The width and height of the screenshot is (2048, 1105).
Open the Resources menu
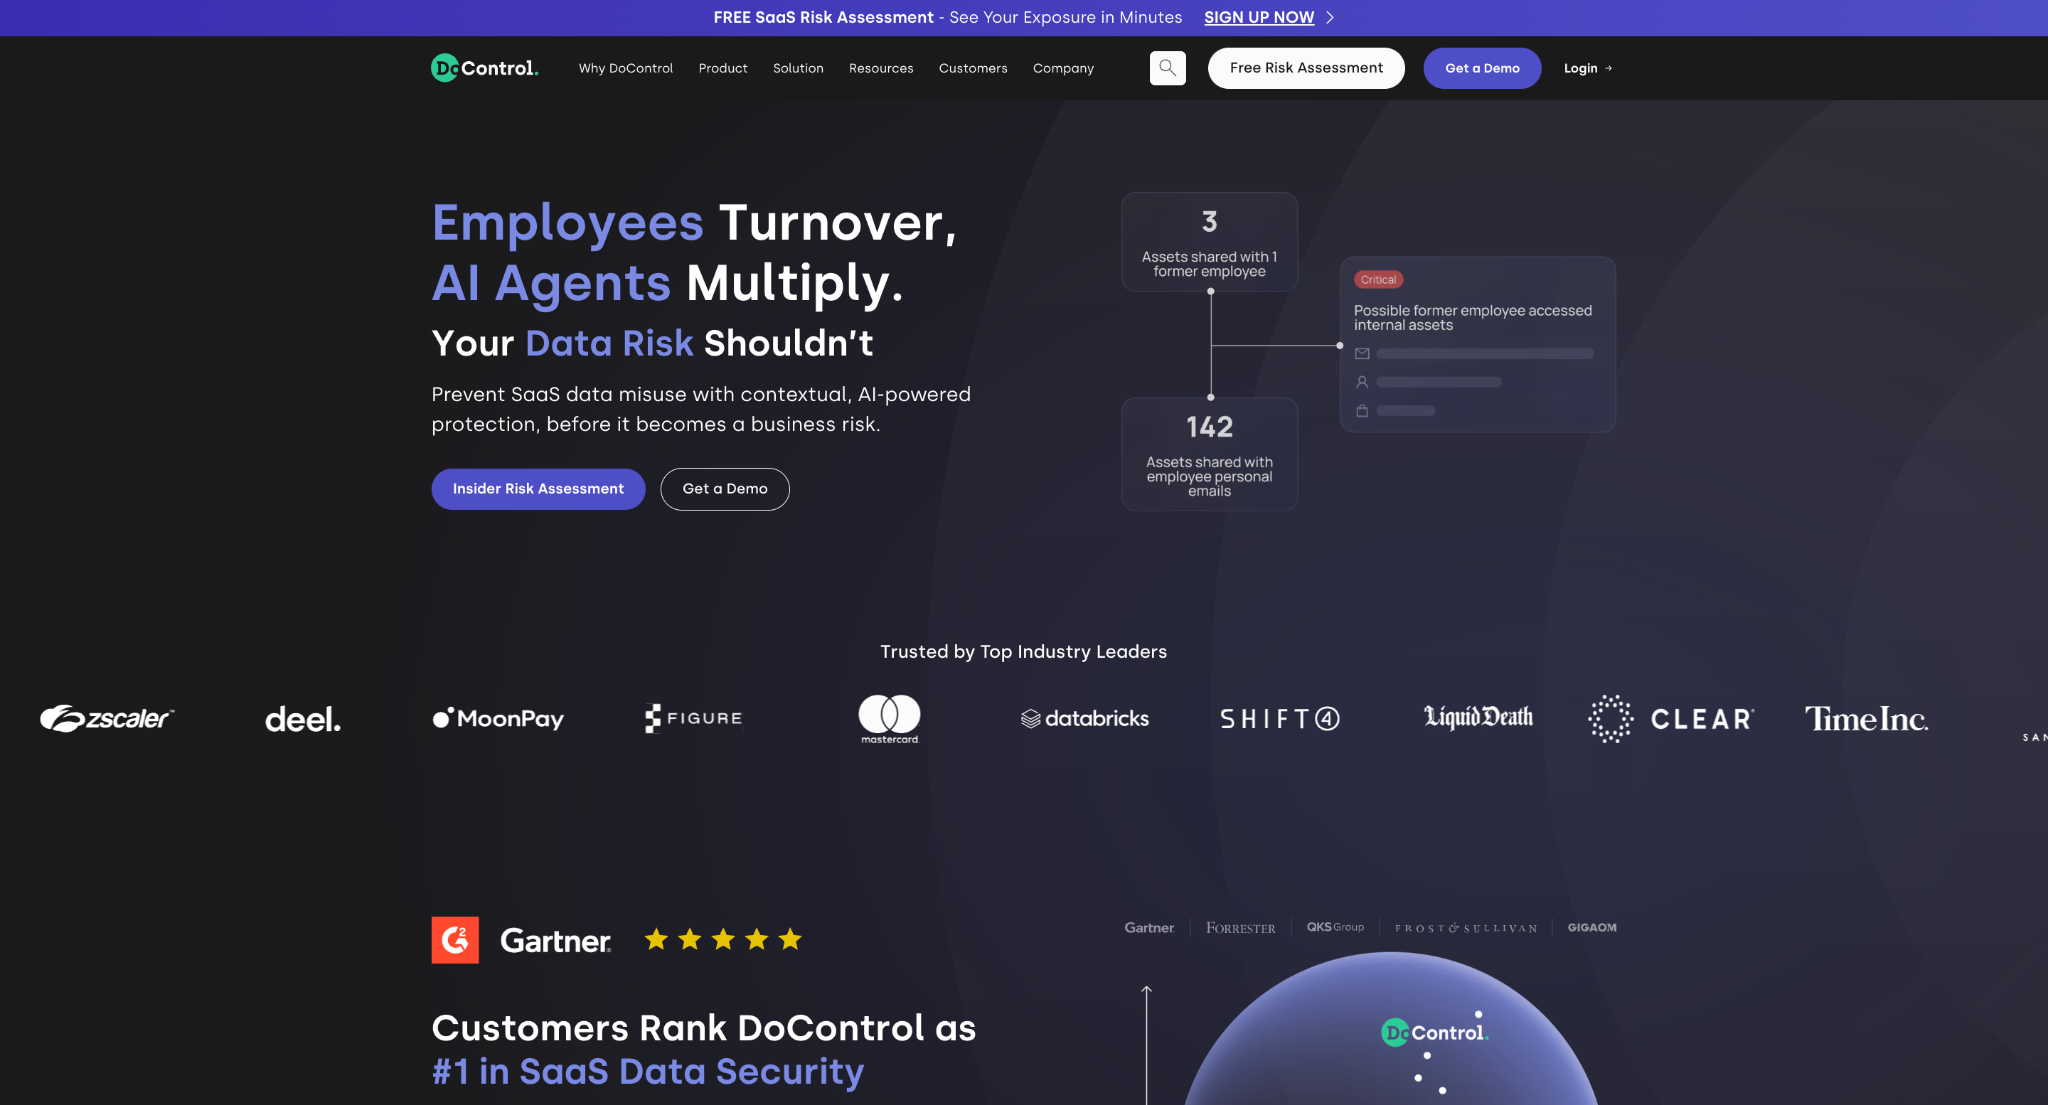[x=881, y=68]
